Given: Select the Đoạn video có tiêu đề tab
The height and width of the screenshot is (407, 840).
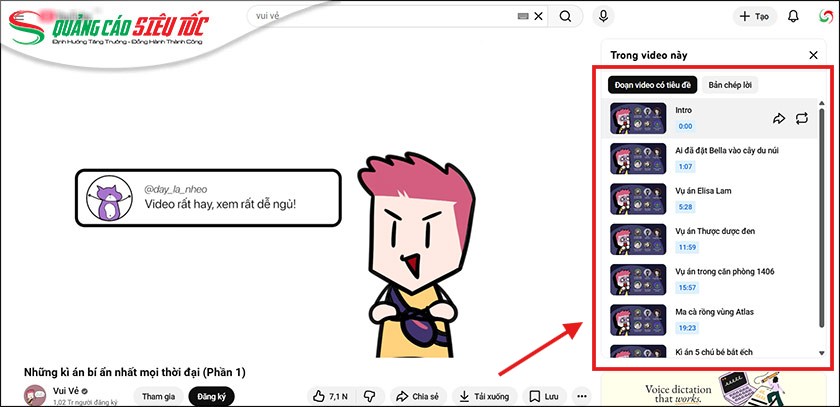Looking at the screenshot, I should (x=652, y=85).
